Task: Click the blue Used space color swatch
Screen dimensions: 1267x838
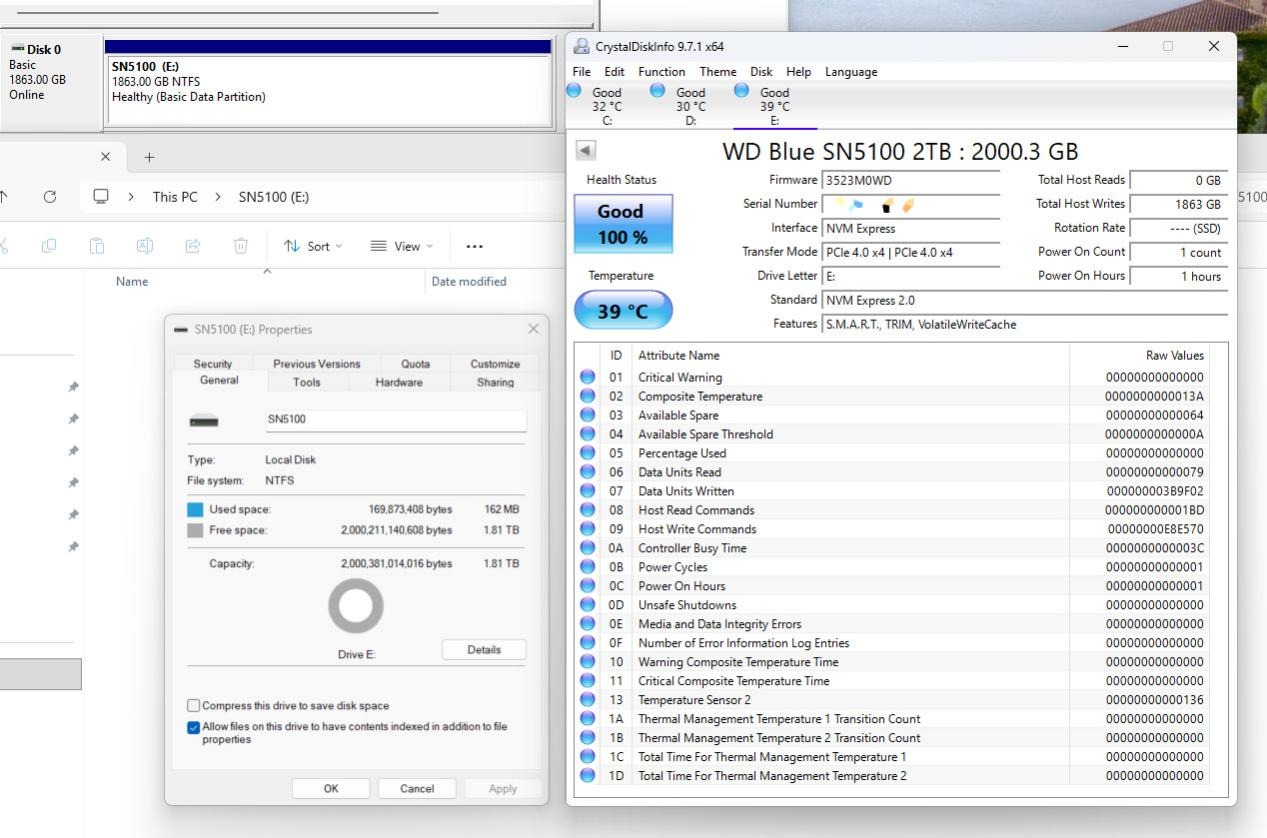Action: [x=196, y=509]
